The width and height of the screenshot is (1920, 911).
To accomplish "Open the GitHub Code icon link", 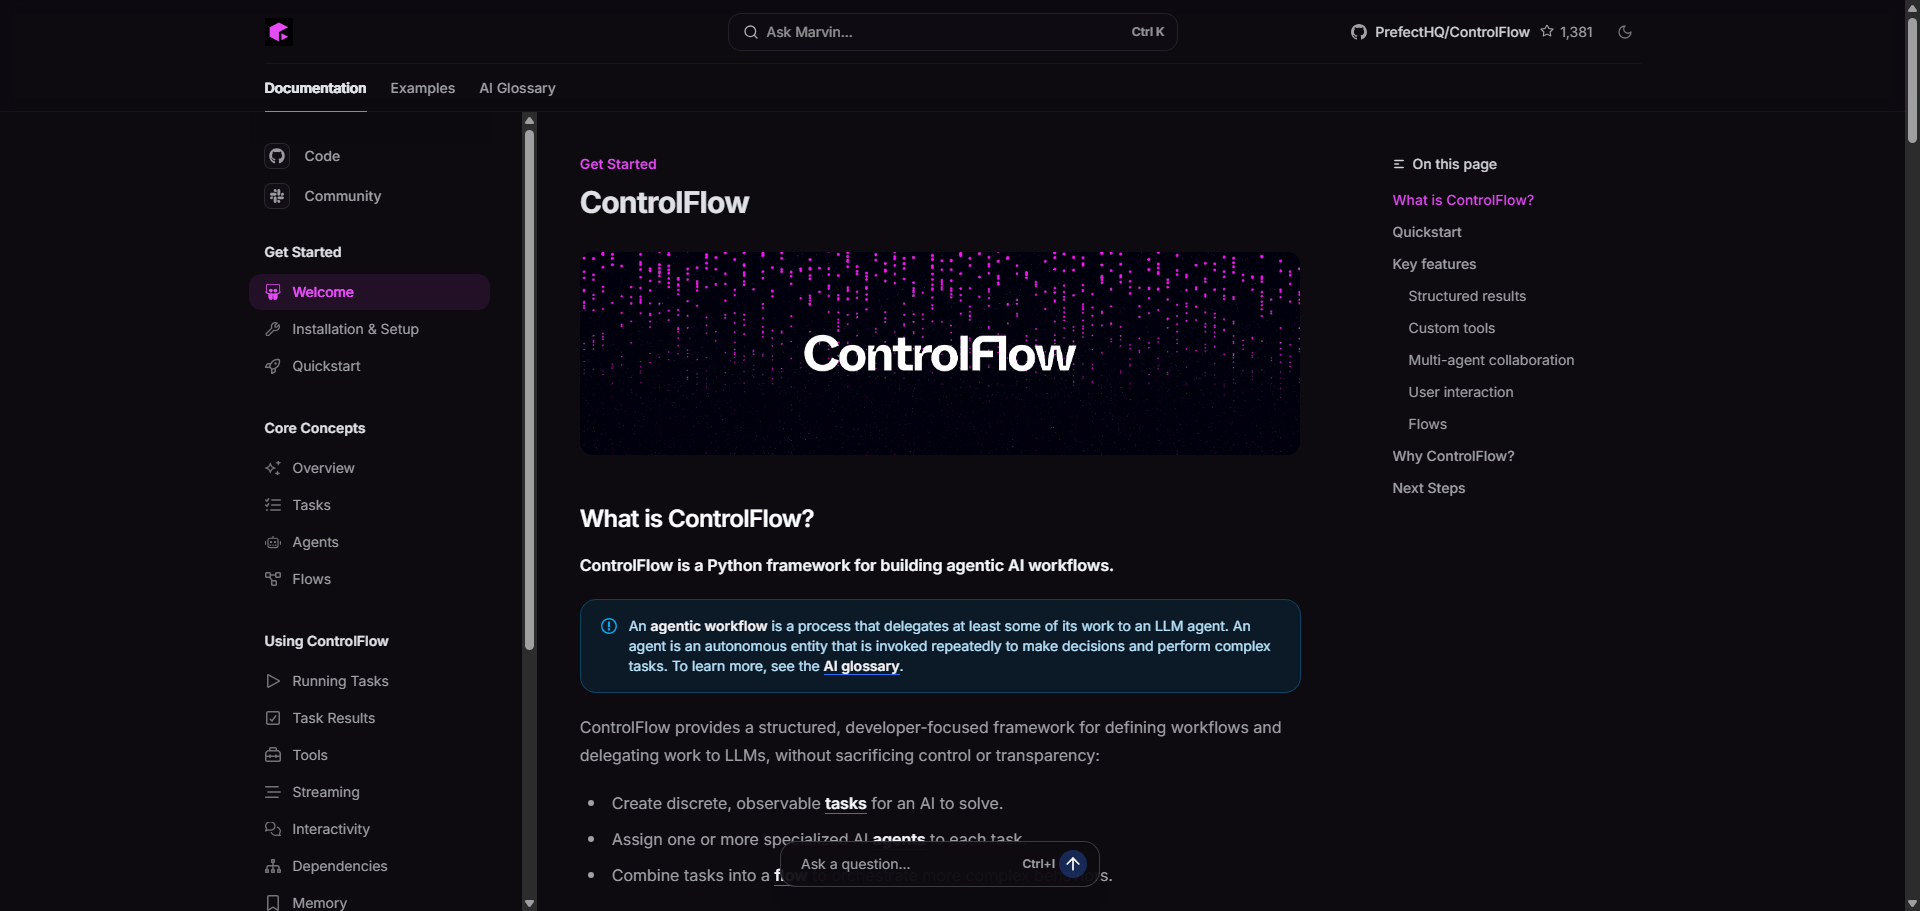I will [277, 156].
